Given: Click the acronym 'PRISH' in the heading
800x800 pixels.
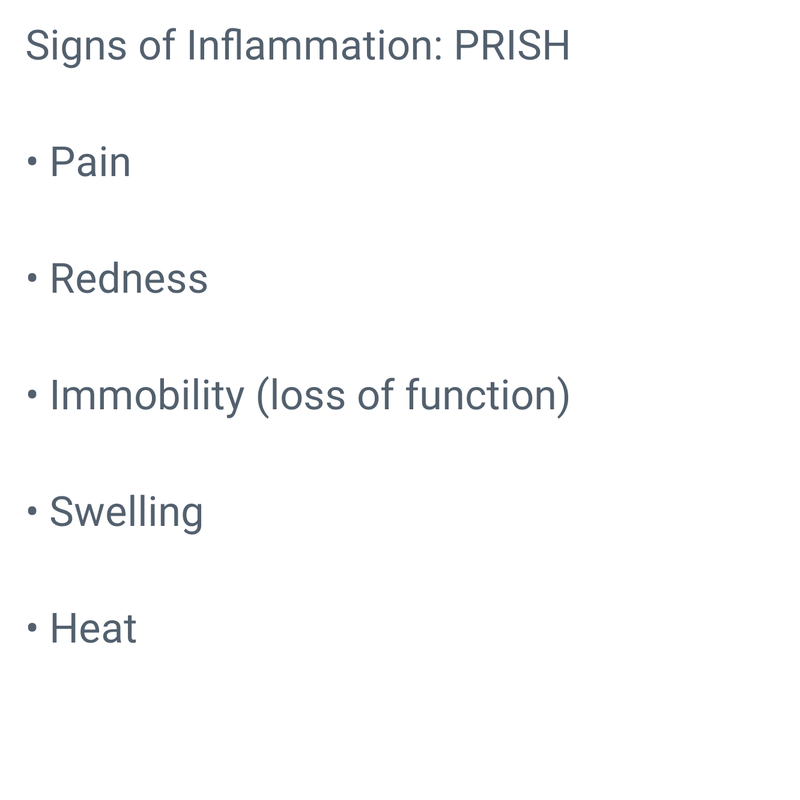Looking at the screenshot, I should point(512,46).
